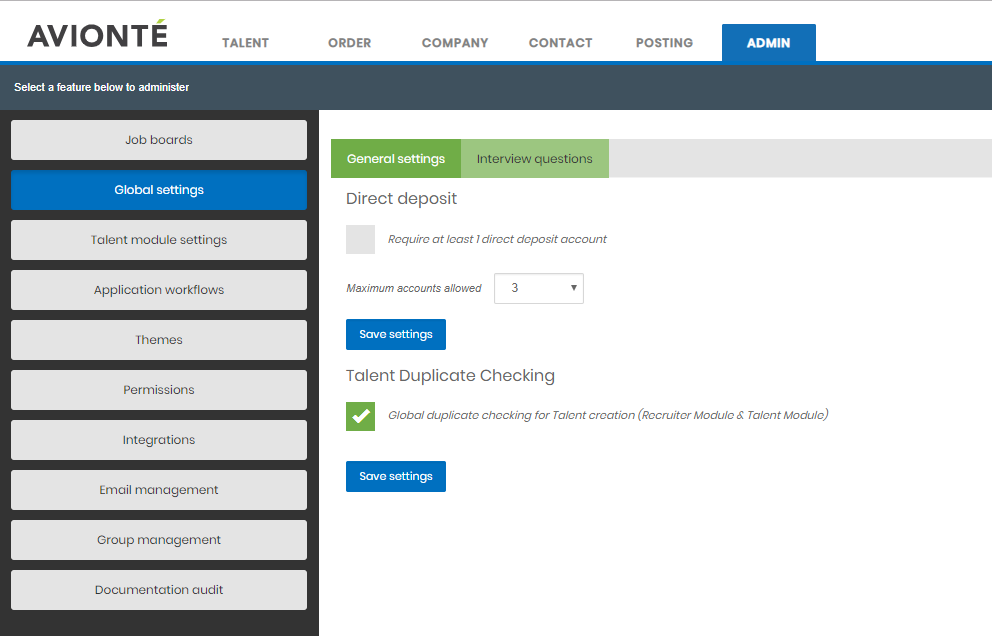Viewport: 992px width, 636px height.
Task: Open Email management
Action: coord(159,490)
